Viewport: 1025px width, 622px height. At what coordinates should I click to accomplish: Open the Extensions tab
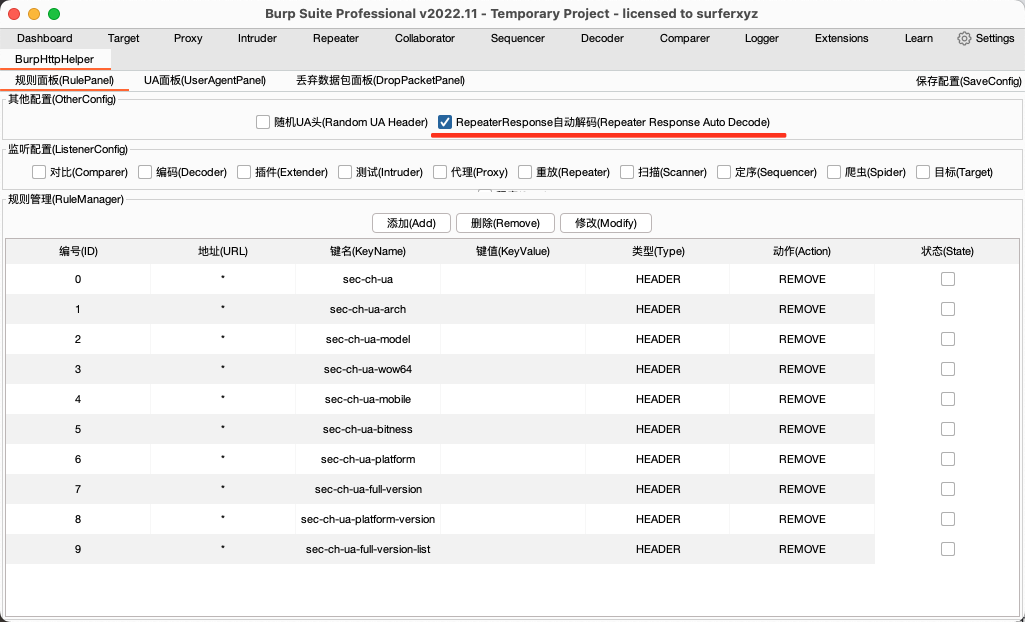point(841,39)
